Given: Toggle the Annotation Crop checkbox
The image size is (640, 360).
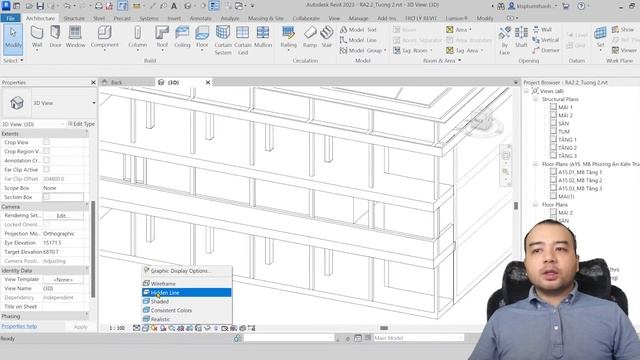Looking at the screenshot, I should click(46, 160).
